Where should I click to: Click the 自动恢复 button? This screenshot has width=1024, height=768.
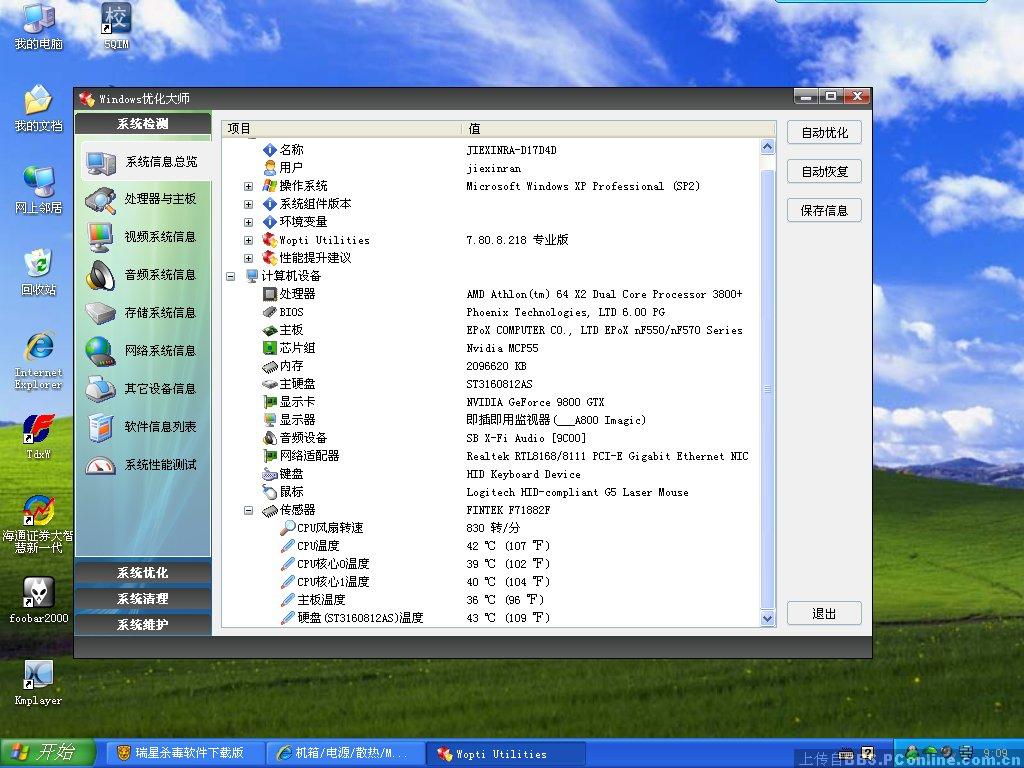824,172
